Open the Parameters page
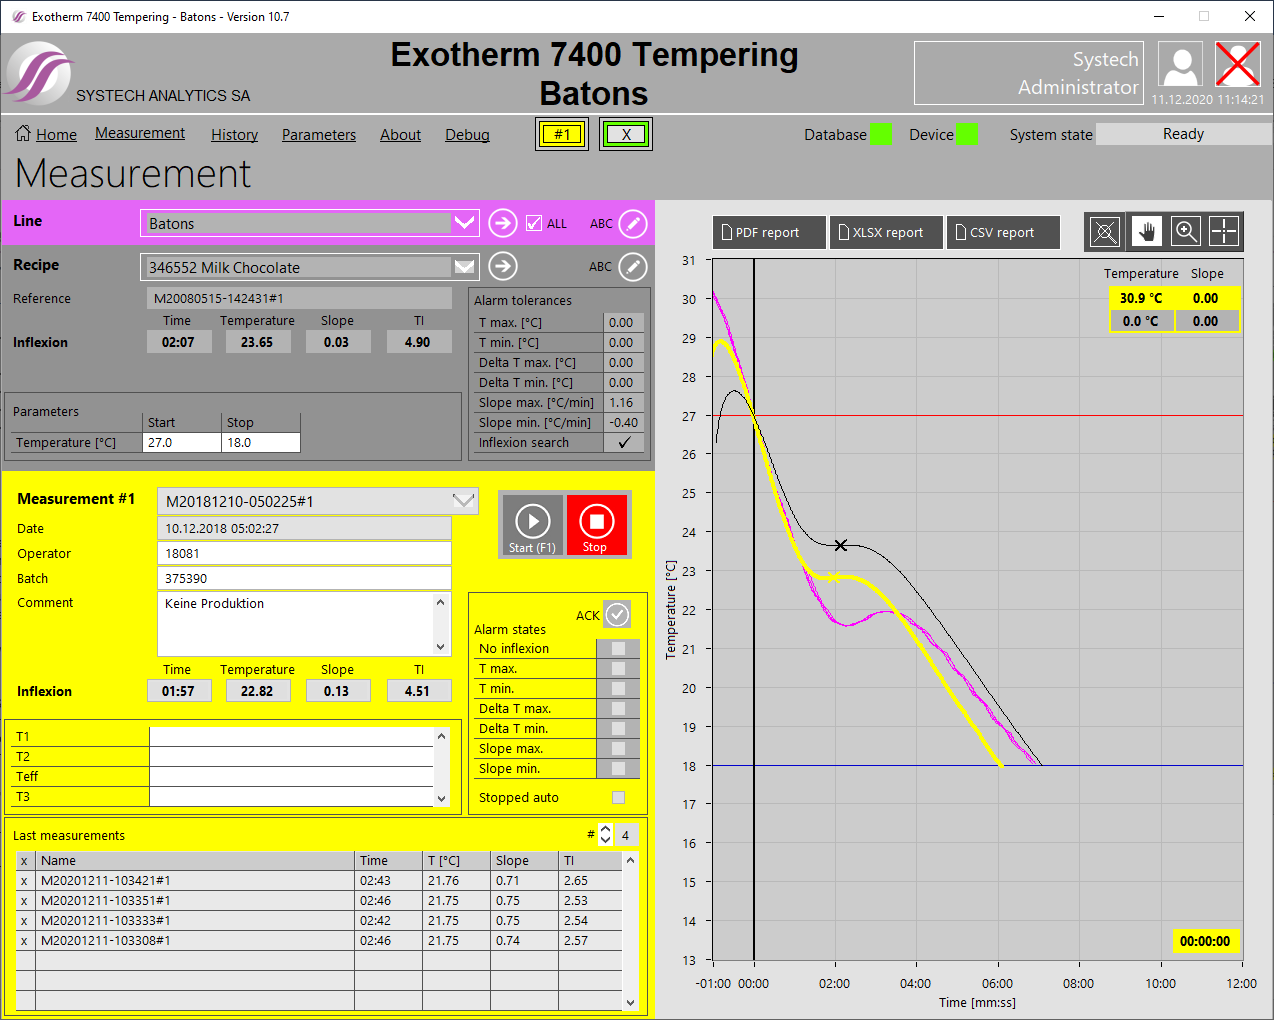Image resolution: width=1274 pixels, height=1020 pixels. click(x=319, y=134)
